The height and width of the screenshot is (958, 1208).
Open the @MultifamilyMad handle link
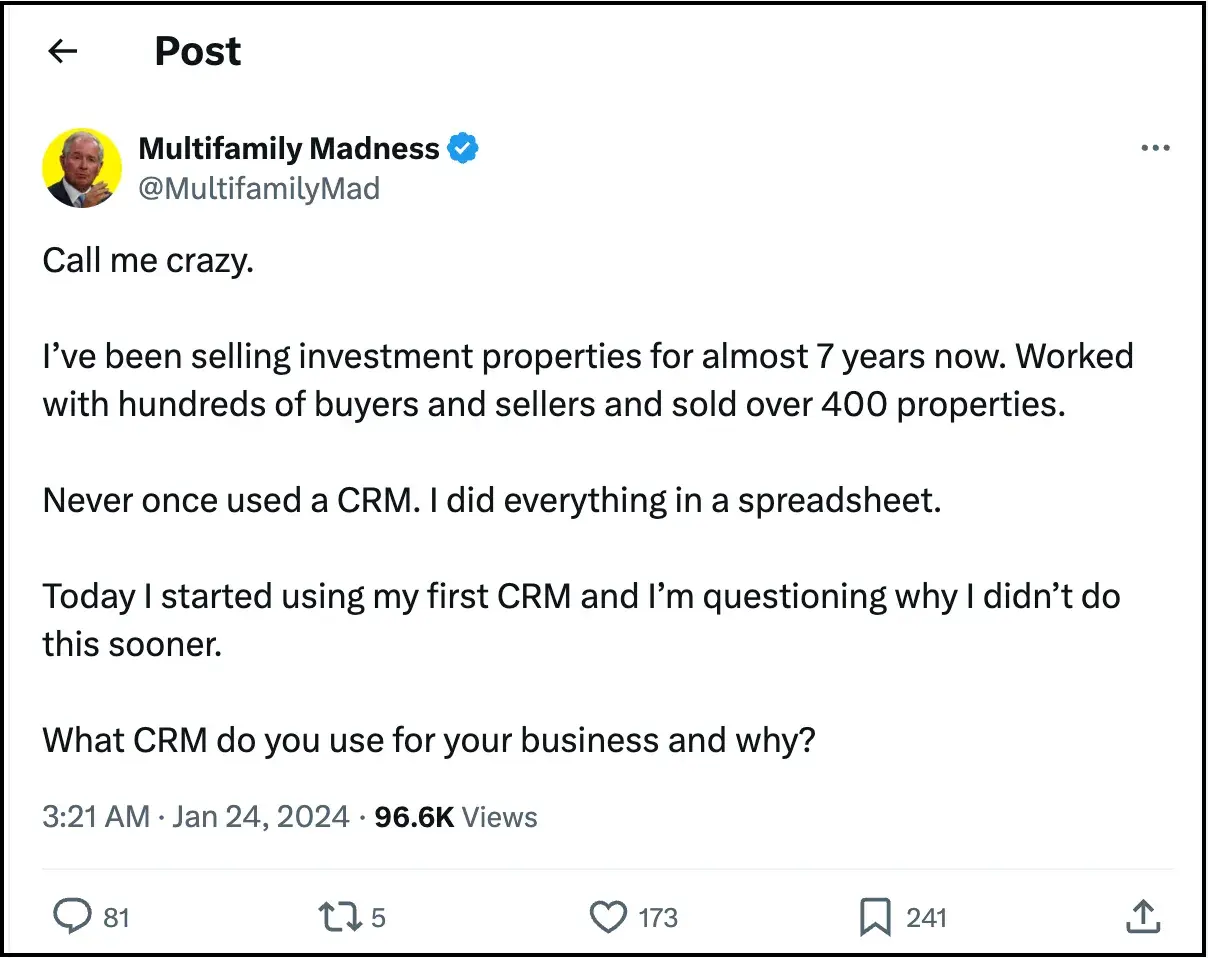(258, 188)
